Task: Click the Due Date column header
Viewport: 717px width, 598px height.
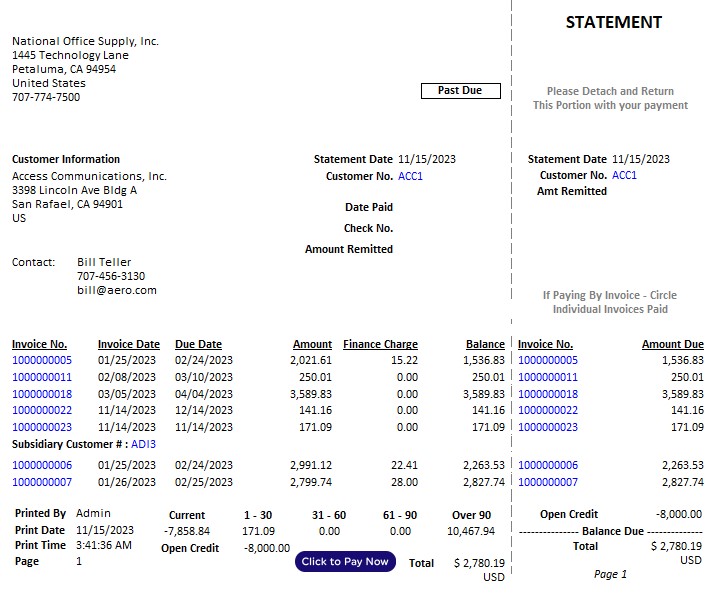Action: 198,344
